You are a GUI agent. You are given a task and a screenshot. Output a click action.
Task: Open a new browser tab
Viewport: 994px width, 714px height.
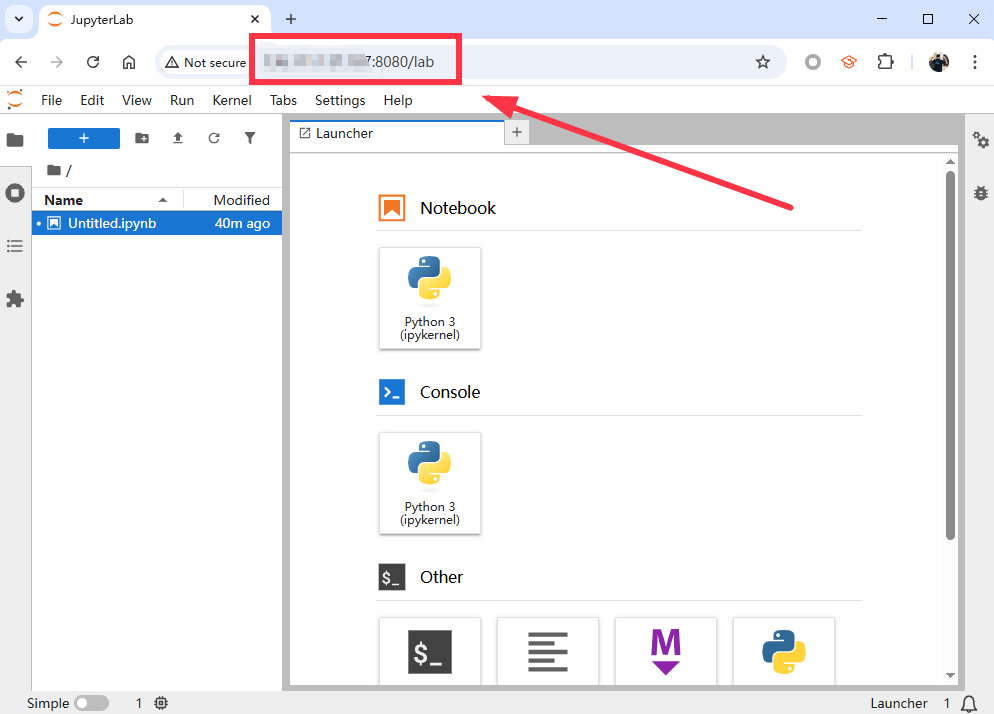point(291,19)
